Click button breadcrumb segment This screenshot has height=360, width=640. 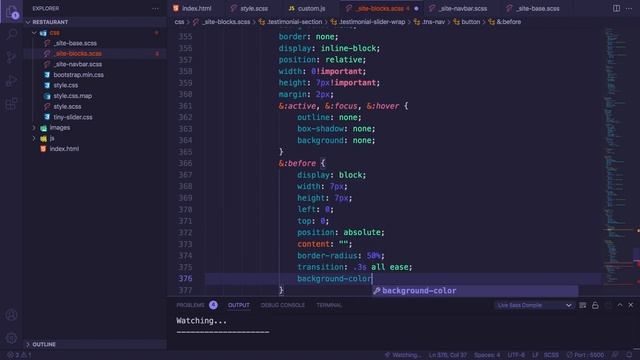click(x=467, y=22)
